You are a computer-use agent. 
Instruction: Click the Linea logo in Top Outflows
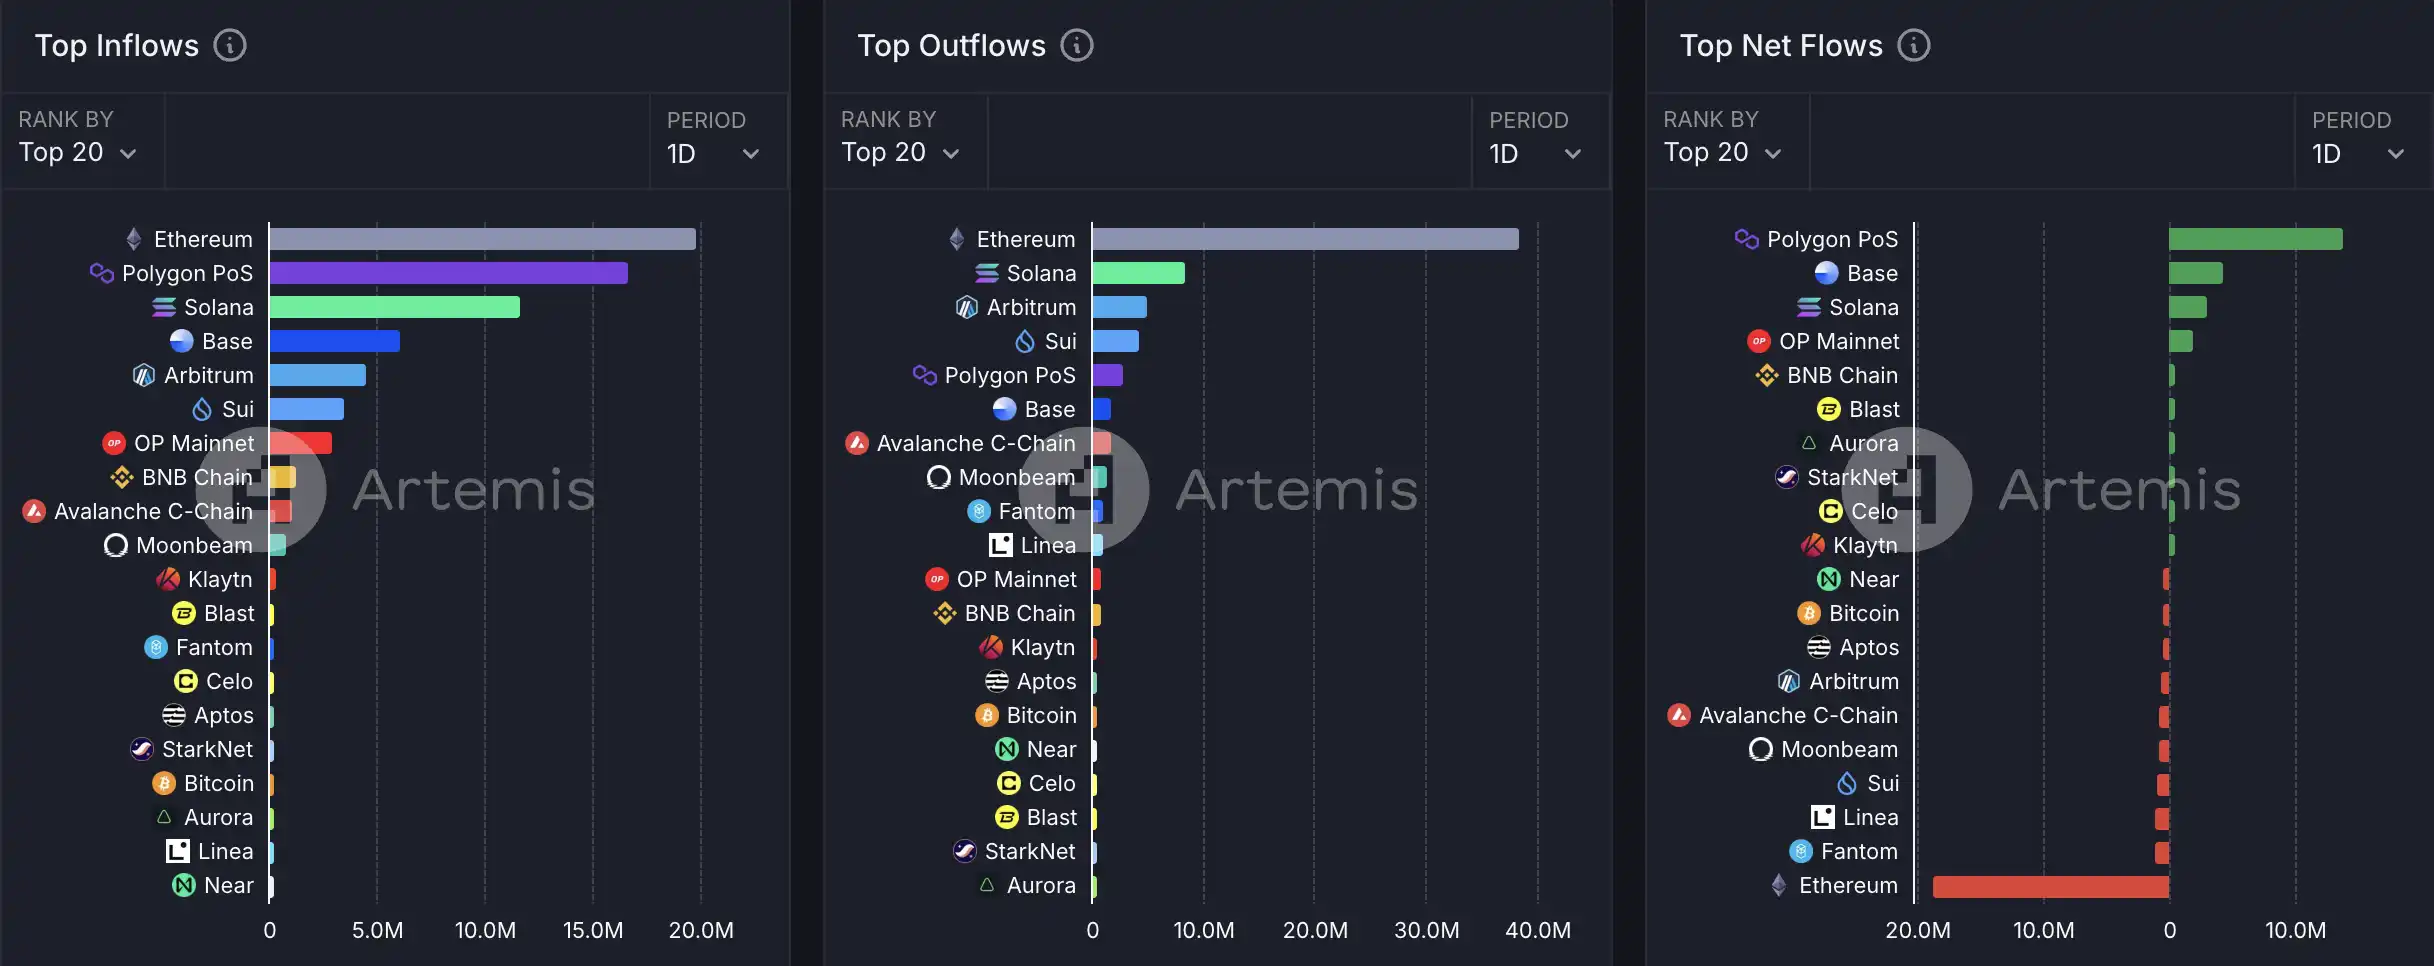coord(1001,545)
